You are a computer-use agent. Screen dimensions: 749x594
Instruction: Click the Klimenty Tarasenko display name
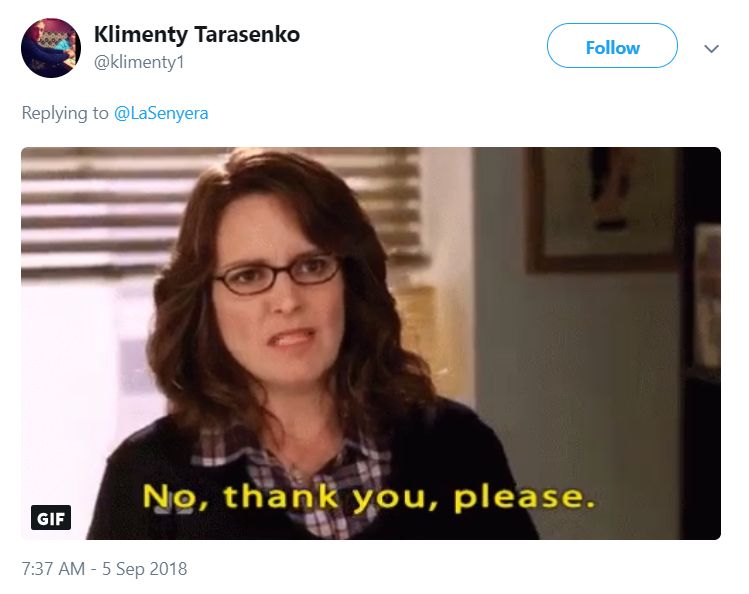coord(197,34)
